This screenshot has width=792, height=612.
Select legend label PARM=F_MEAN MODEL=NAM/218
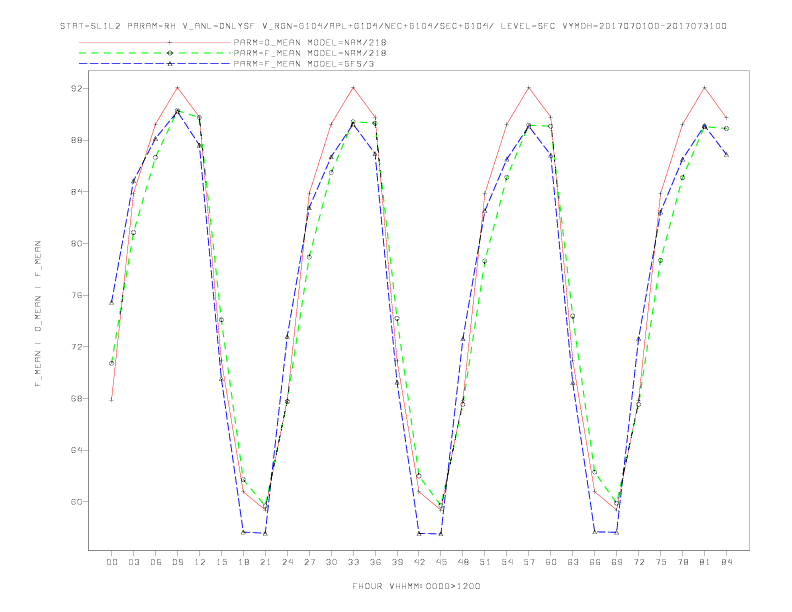pos(310,53)
